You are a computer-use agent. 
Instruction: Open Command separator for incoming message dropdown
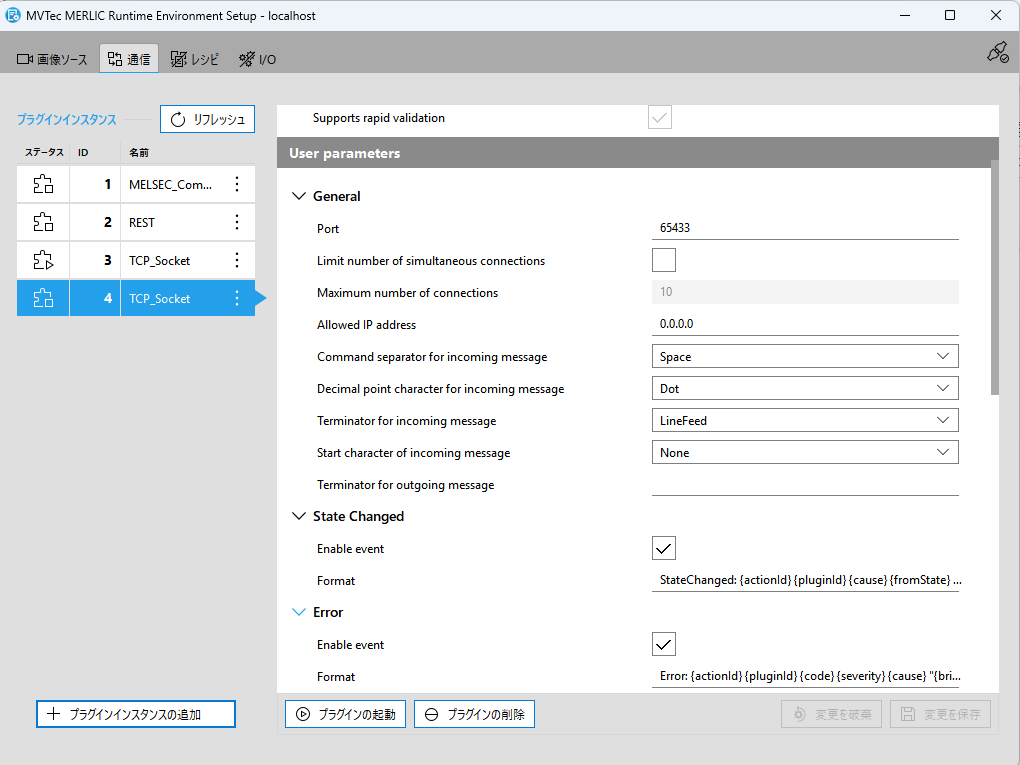pyautogui.click(x=805, y=356)
